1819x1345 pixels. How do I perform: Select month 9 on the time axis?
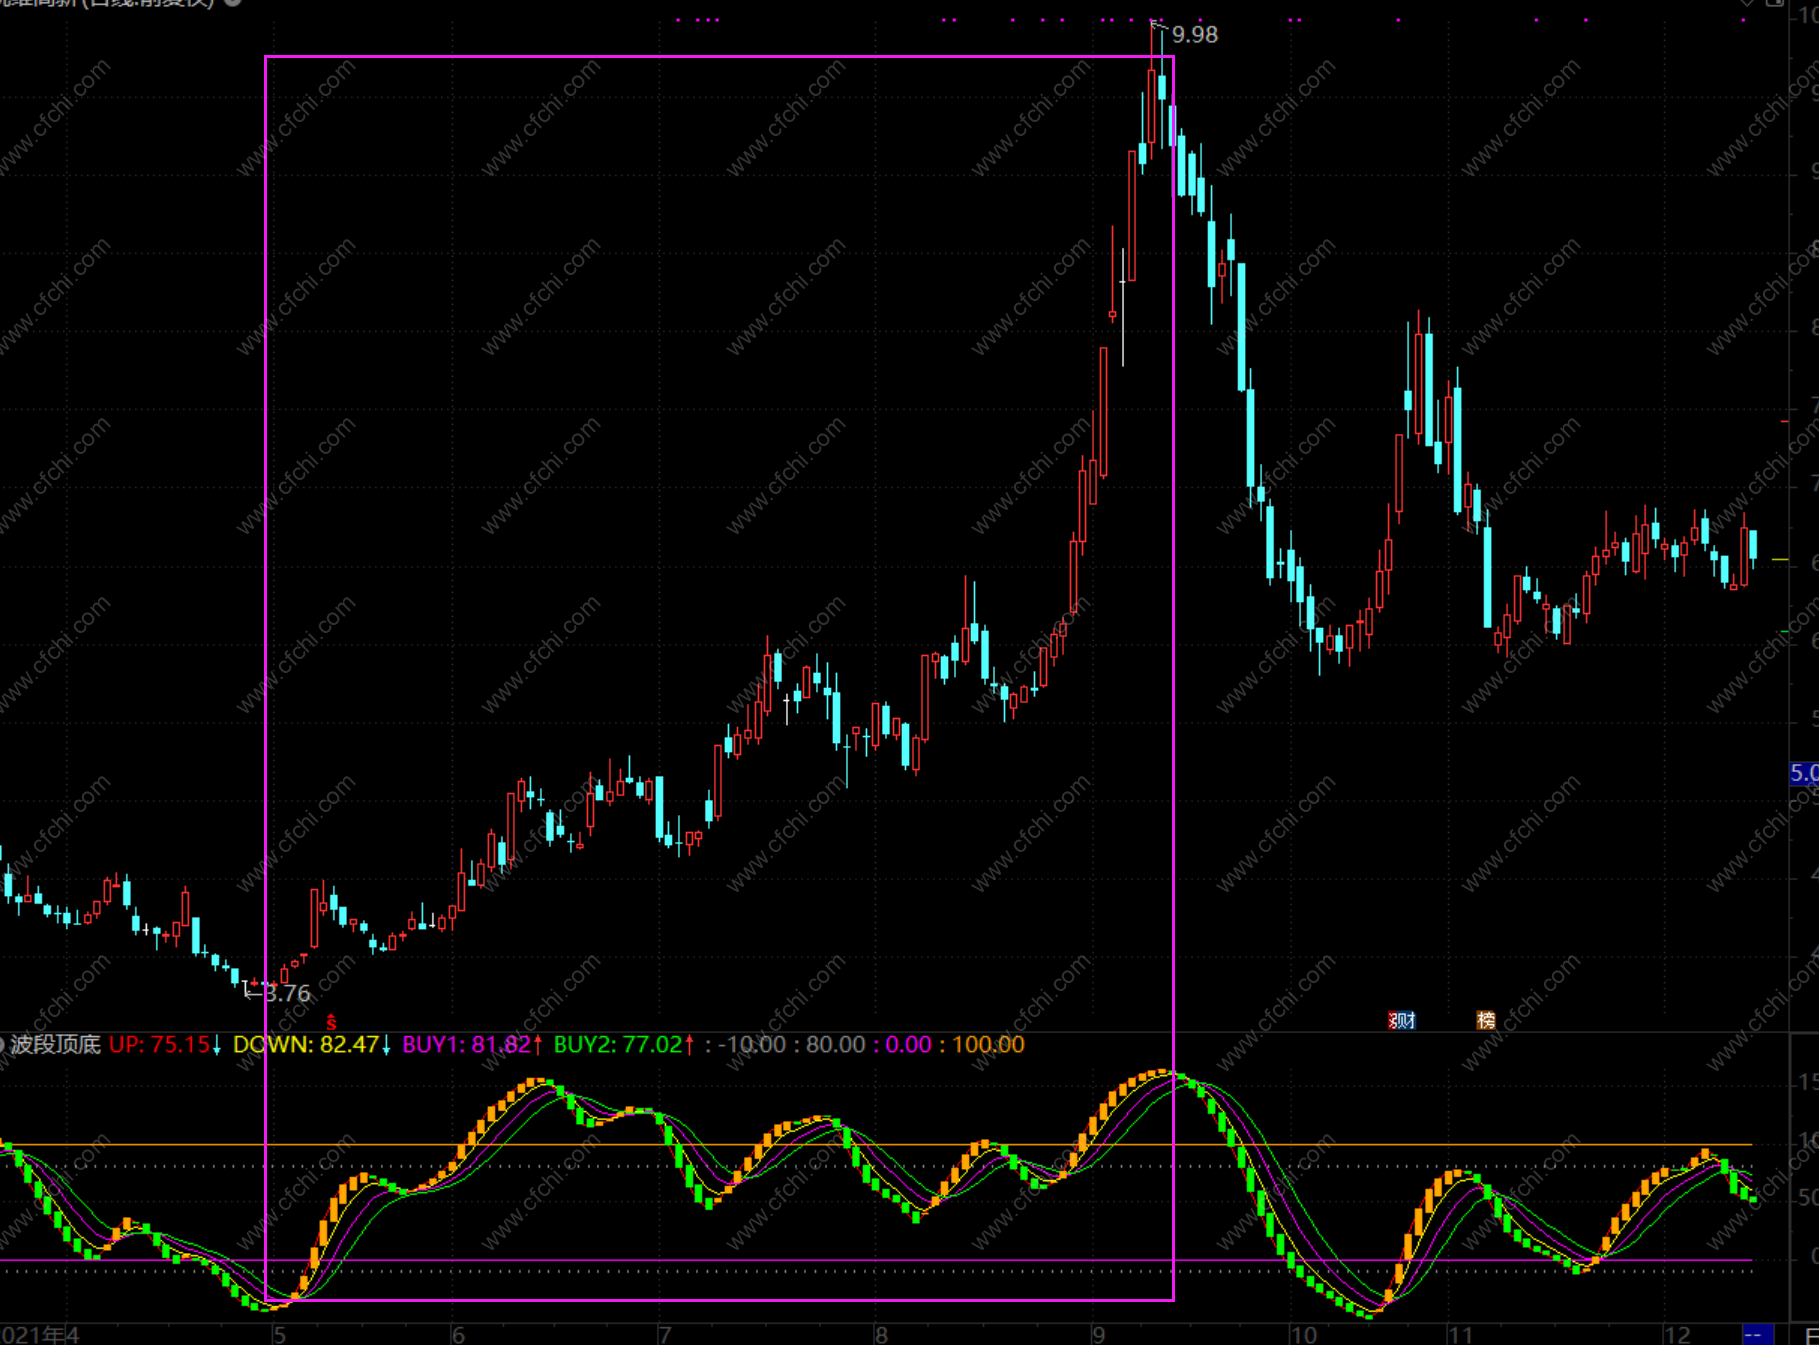(x=1099, y=1335)
